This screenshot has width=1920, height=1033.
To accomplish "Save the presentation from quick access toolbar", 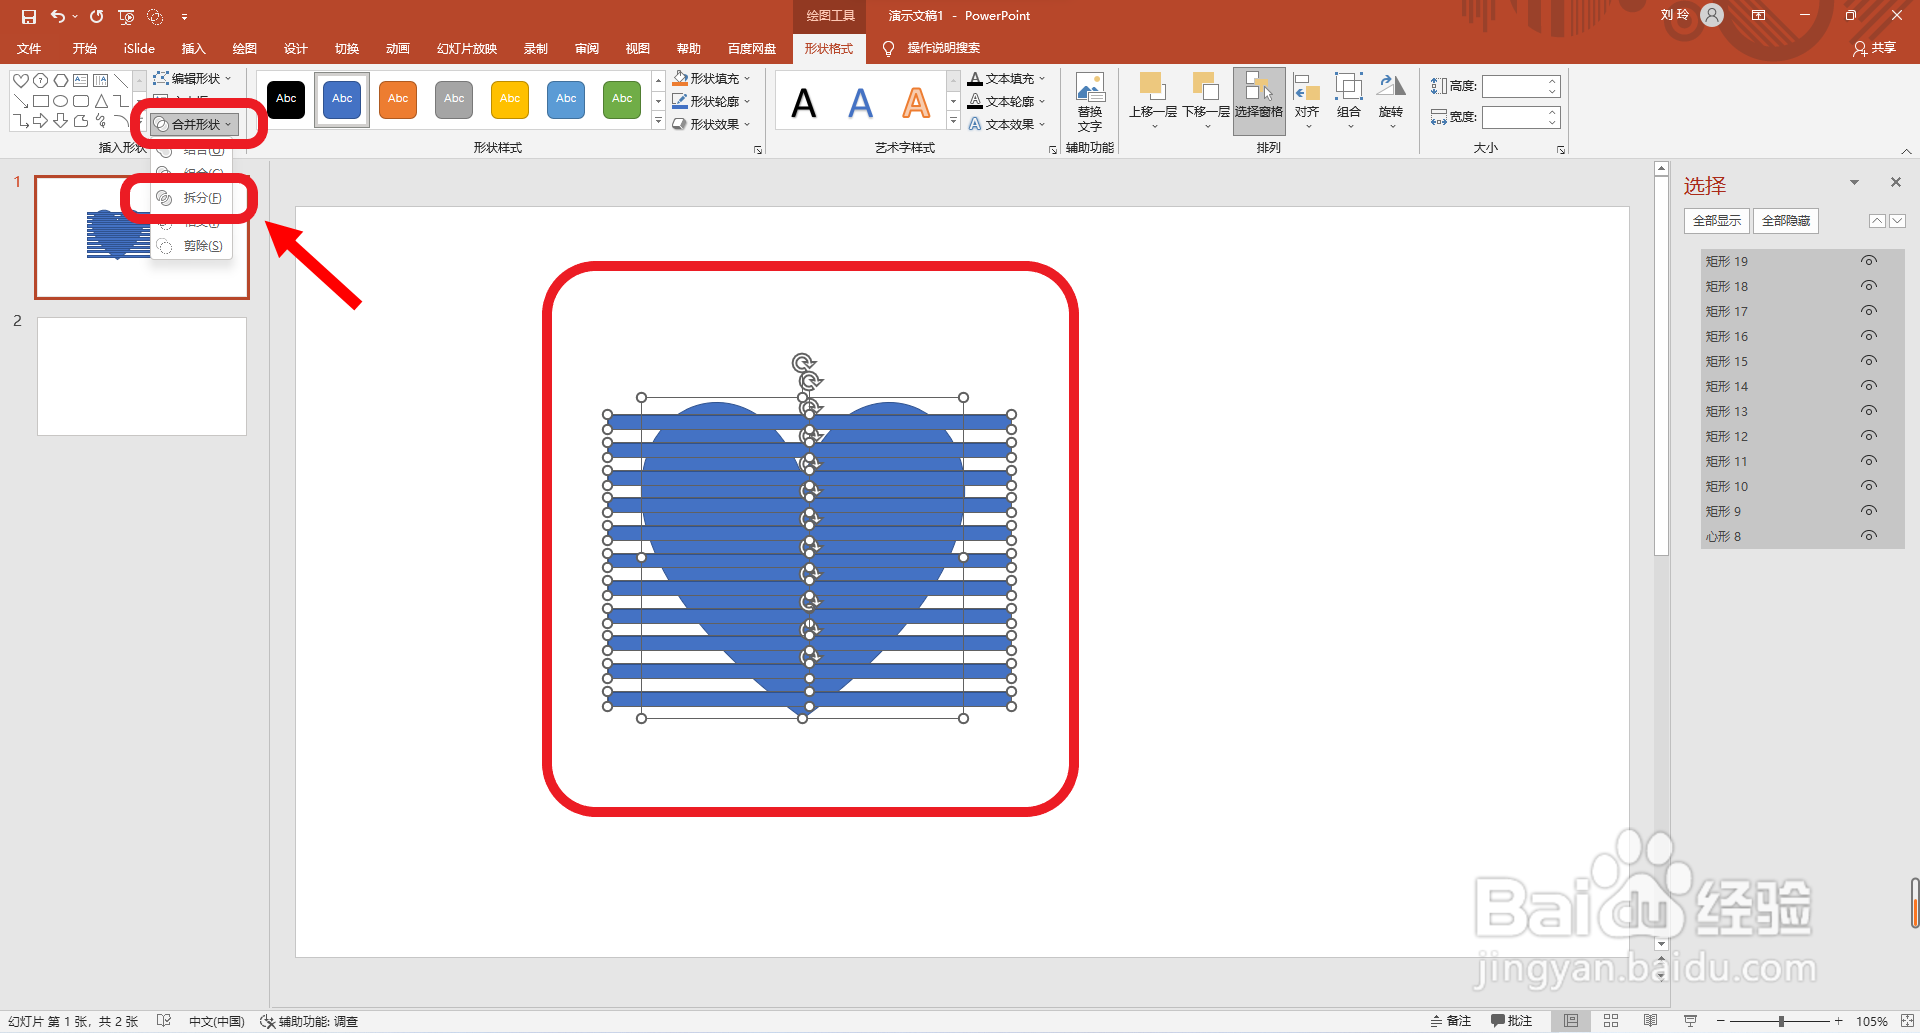I will (x=28, y=16).
